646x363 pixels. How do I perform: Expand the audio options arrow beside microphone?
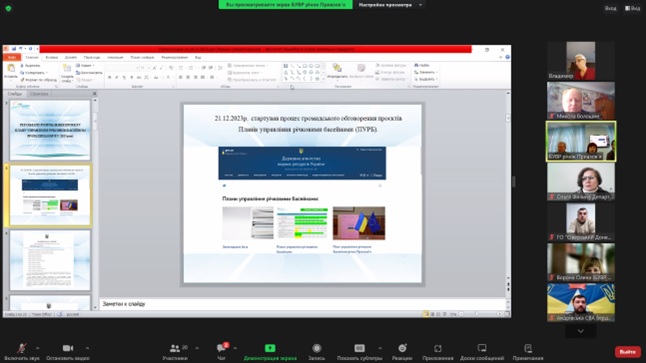pos(37,349)
